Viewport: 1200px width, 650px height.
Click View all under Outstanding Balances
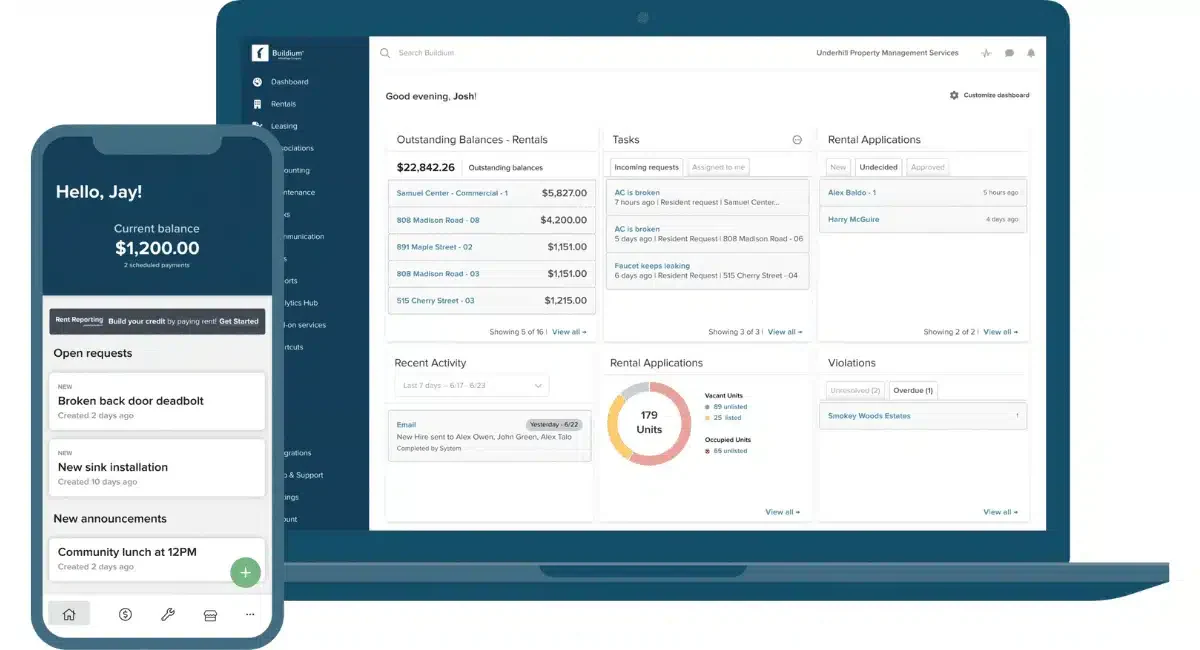[x=569, y=331]
